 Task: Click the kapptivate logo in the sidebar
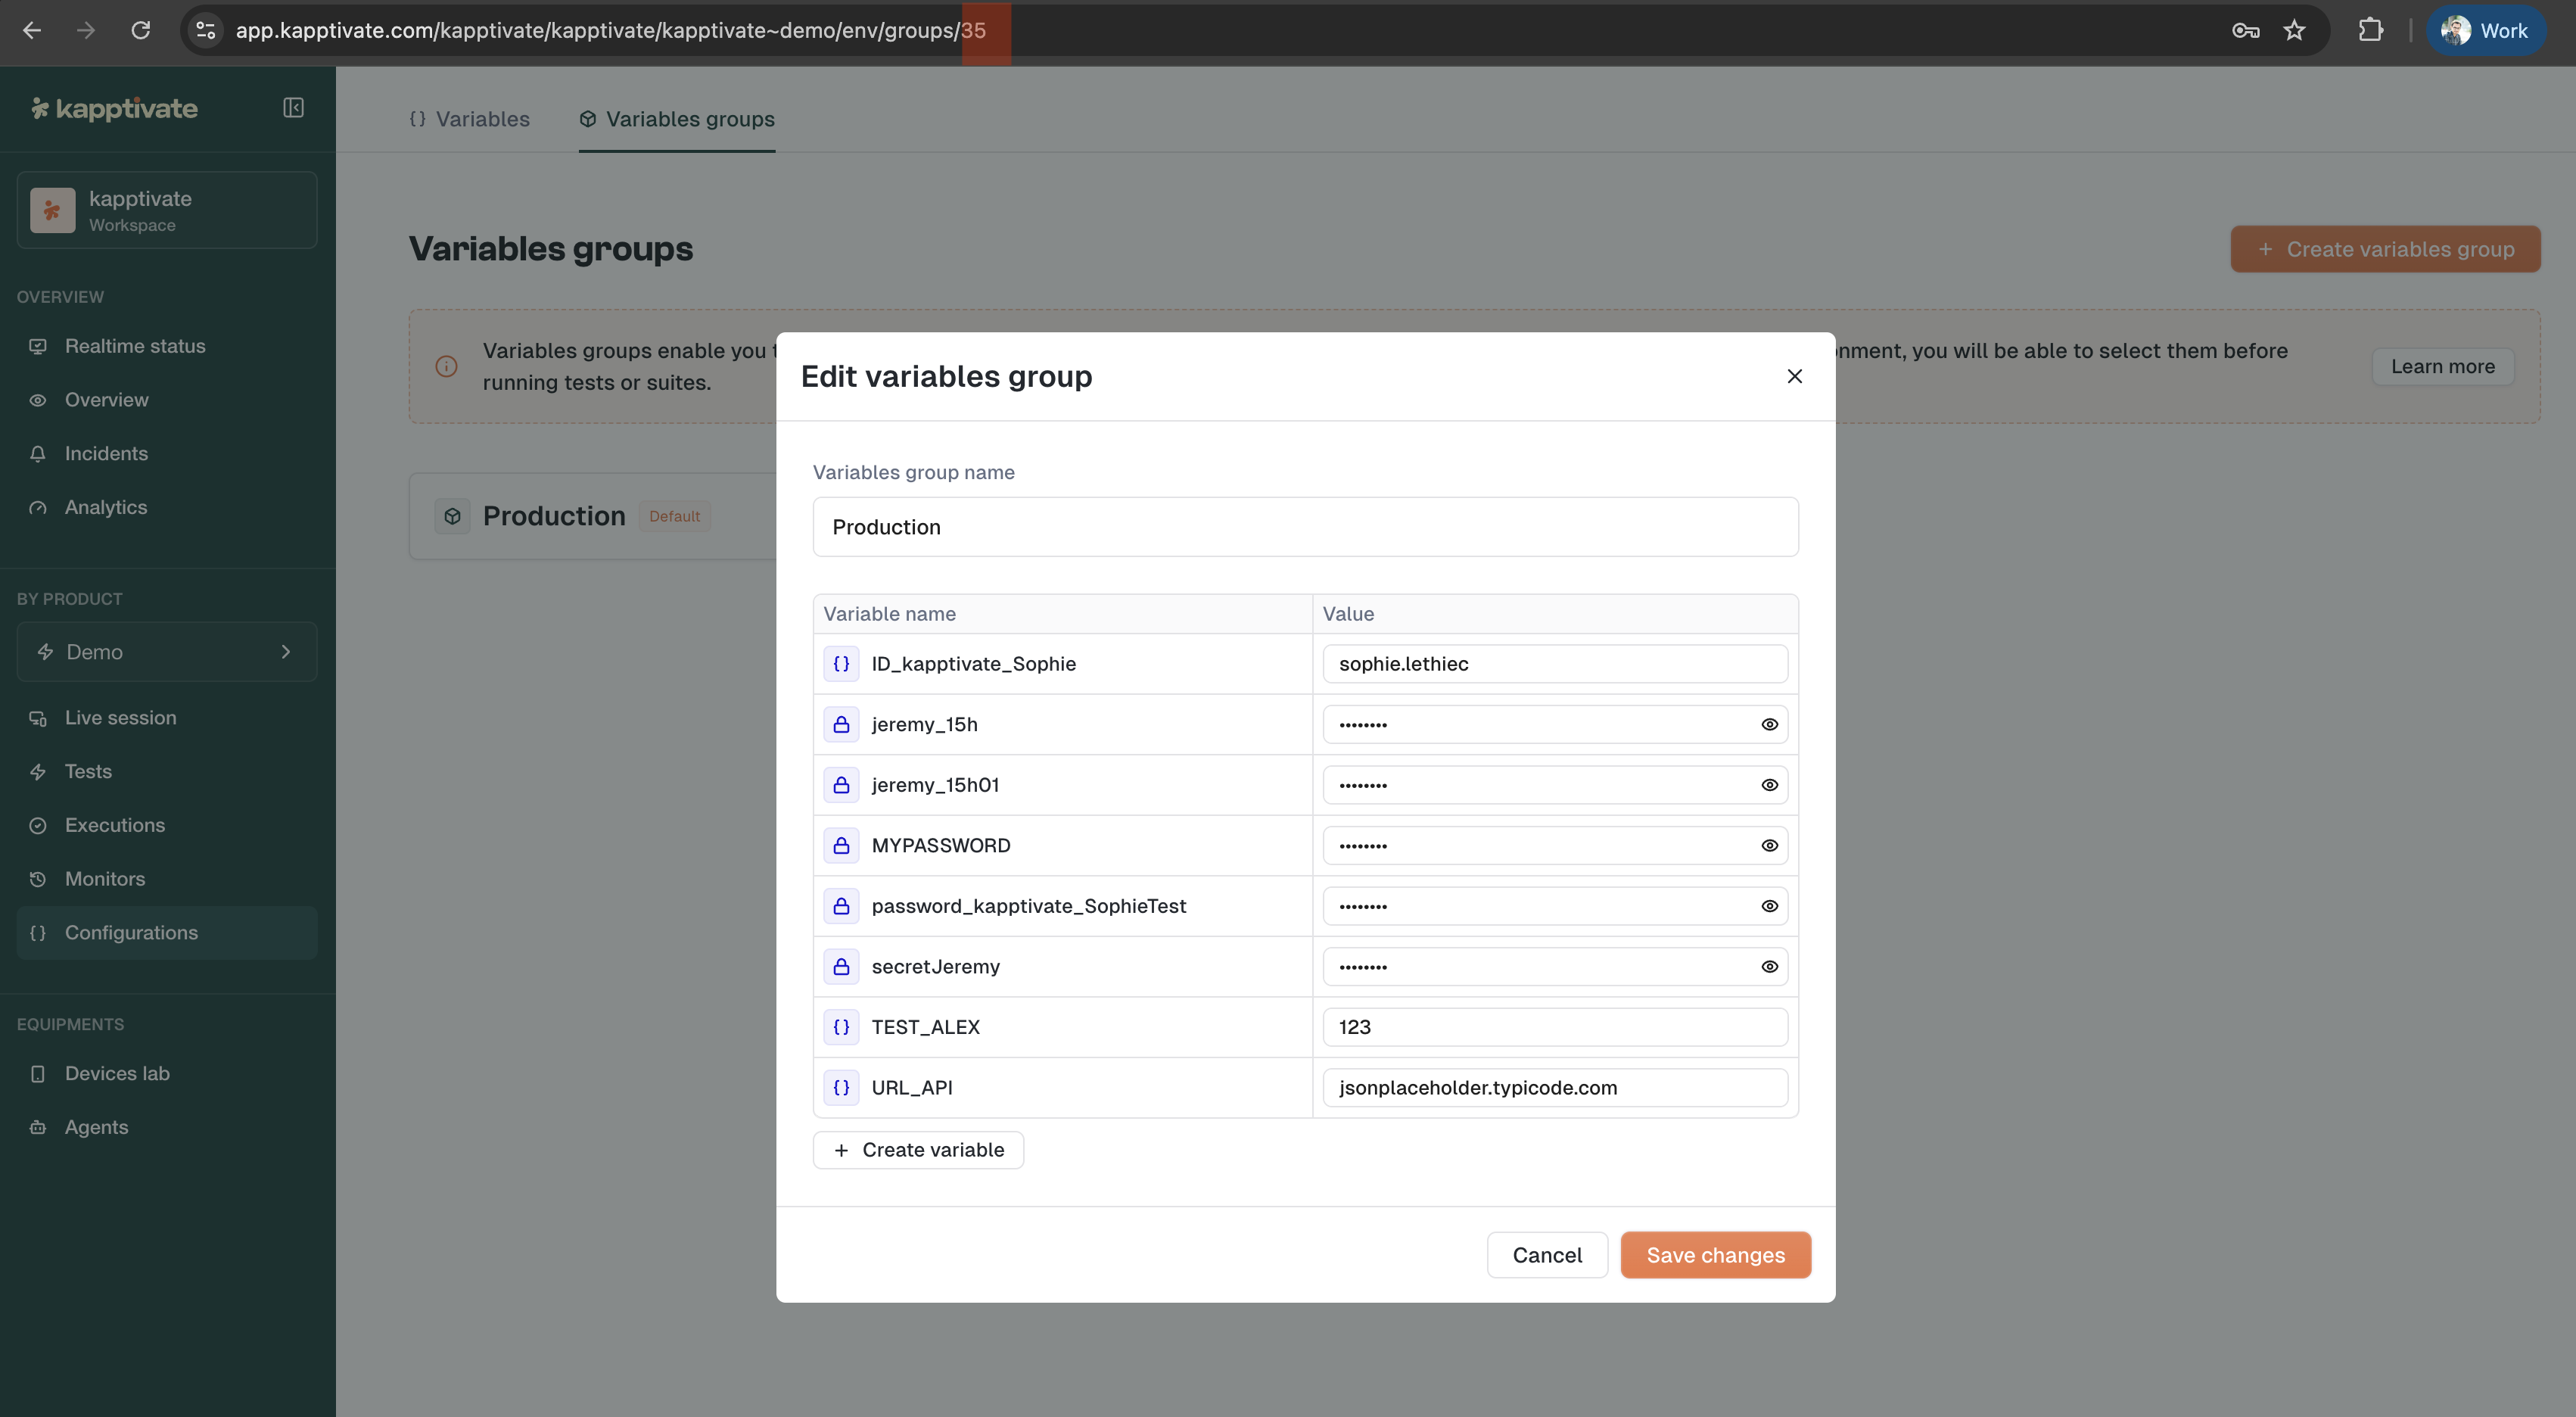(x=114, y=108)
